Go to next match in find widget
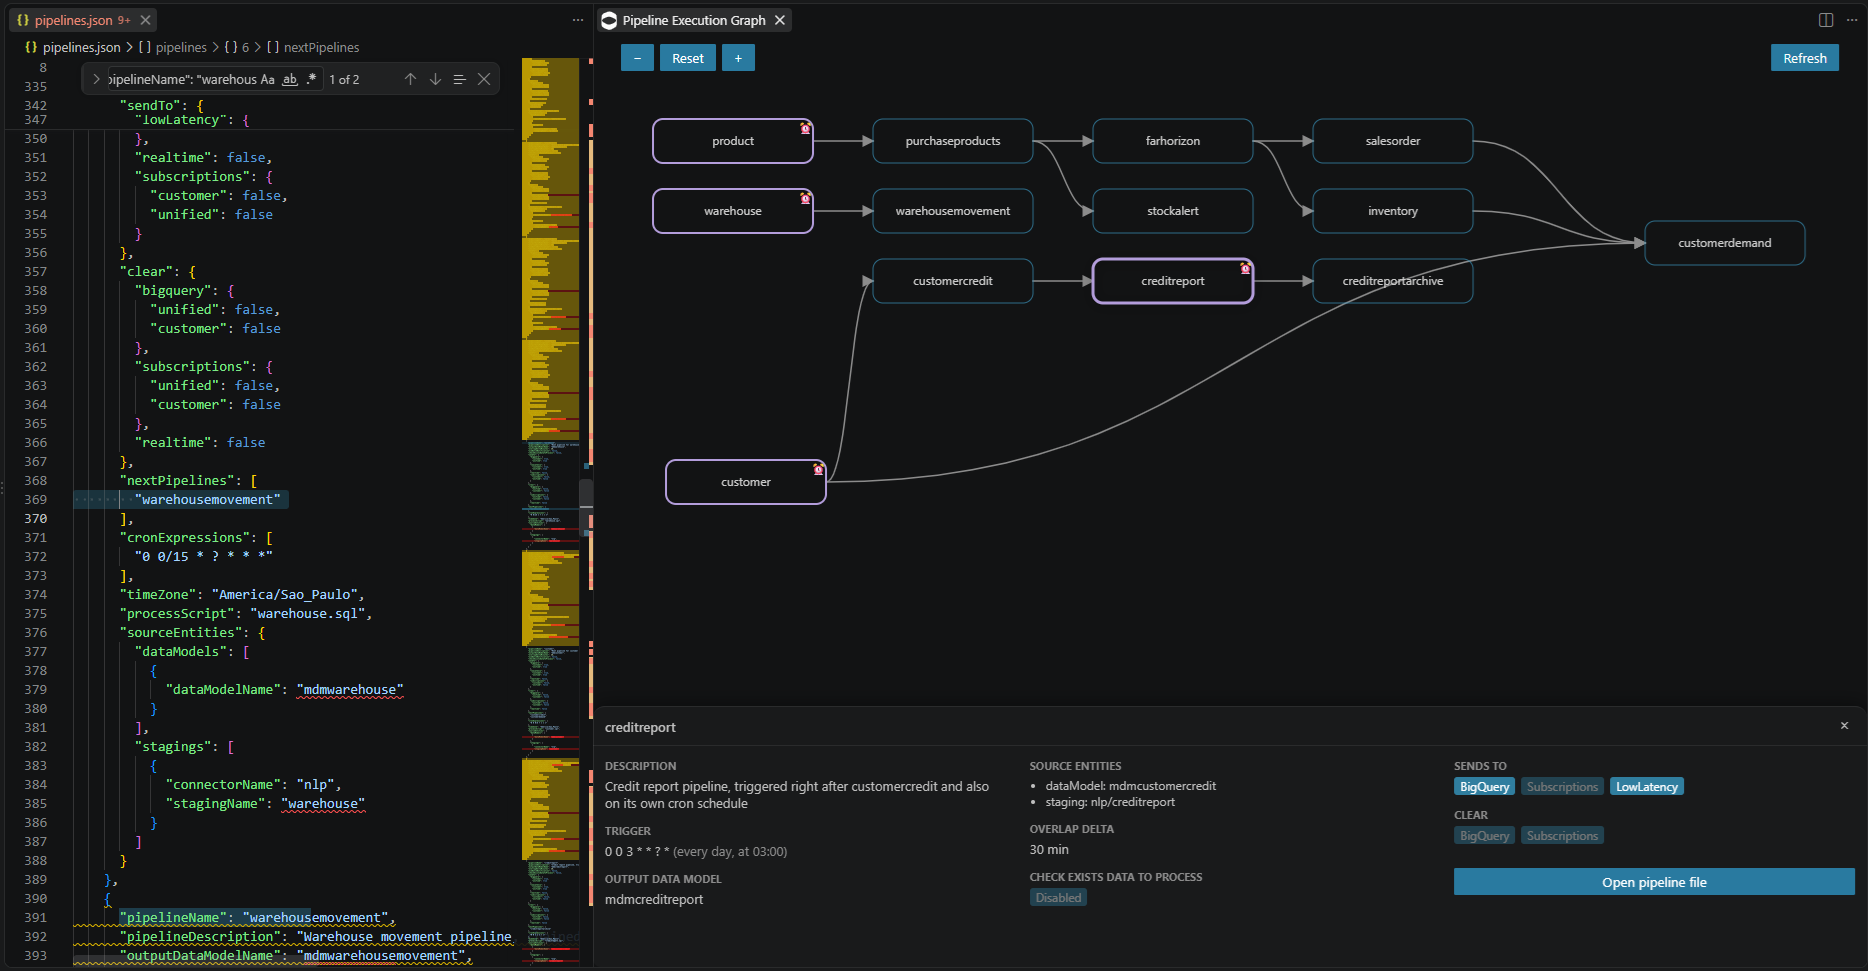This screenshot has height=971, width=1868. click(x=435, y=79)
